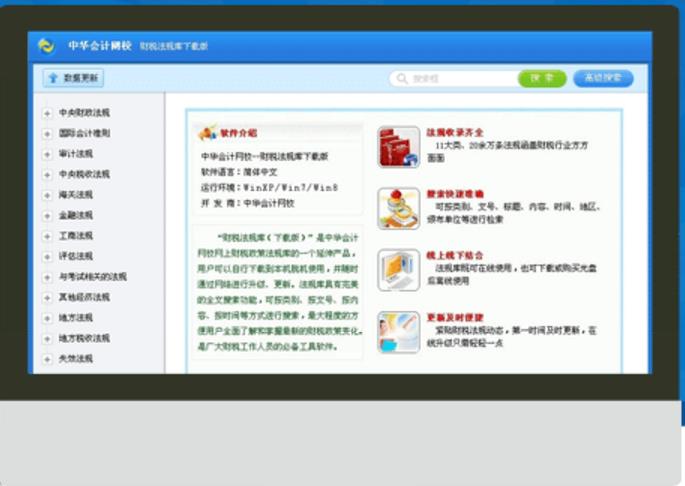This screenshot has height=486, width=685.
Task: Open 高级搜索 advanced search
Action: click(x=603, y=78)
